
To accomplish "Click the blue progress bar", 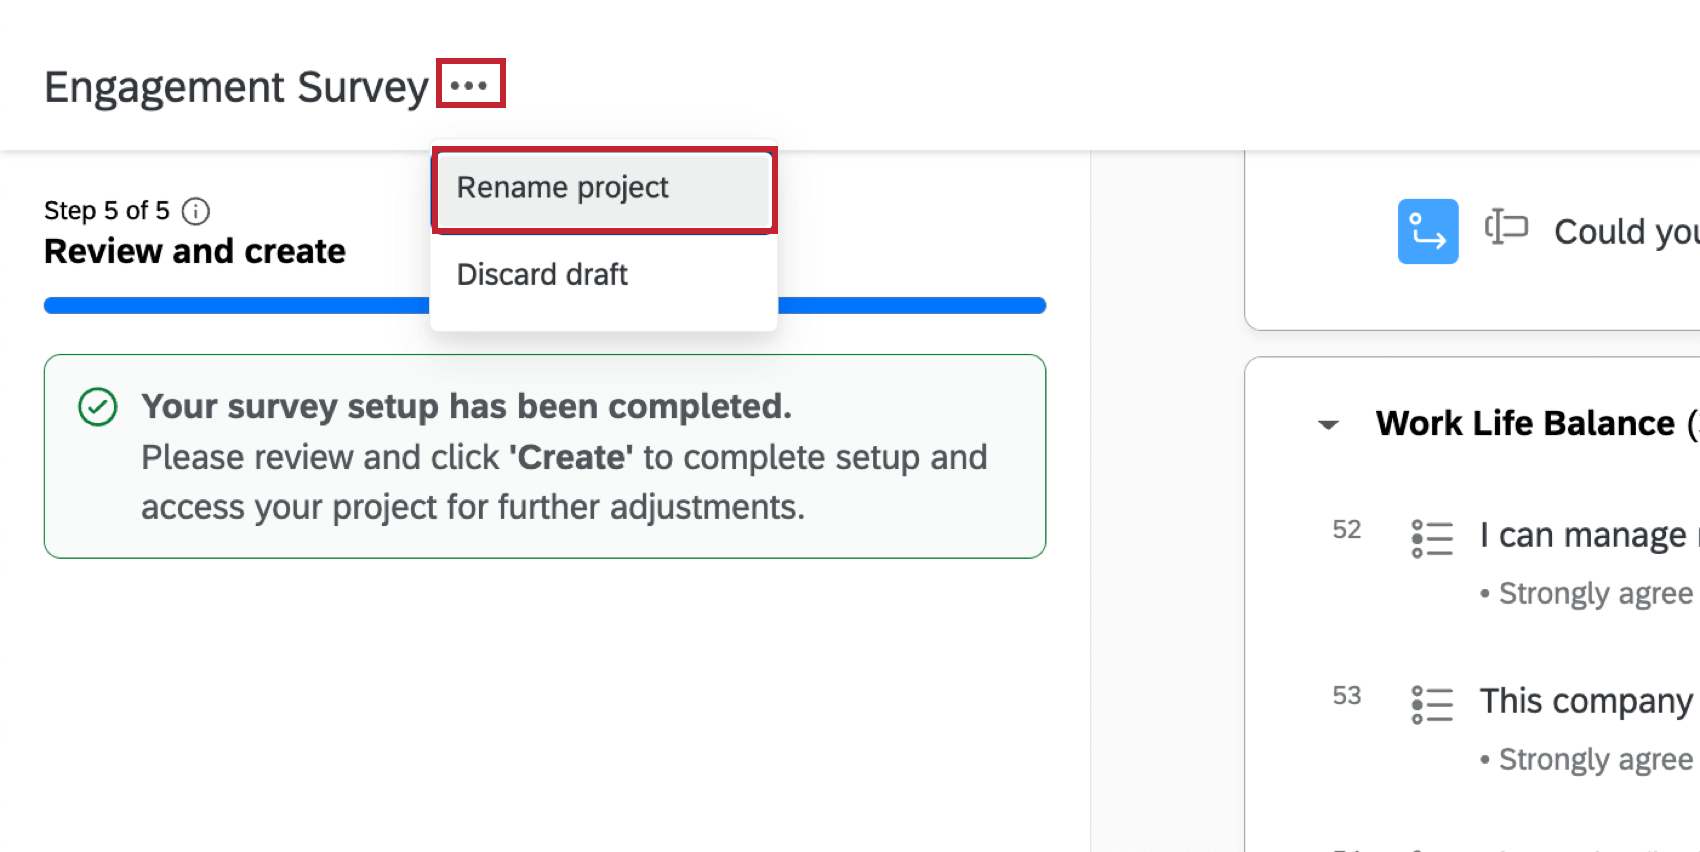I will (x=544, y=304).
